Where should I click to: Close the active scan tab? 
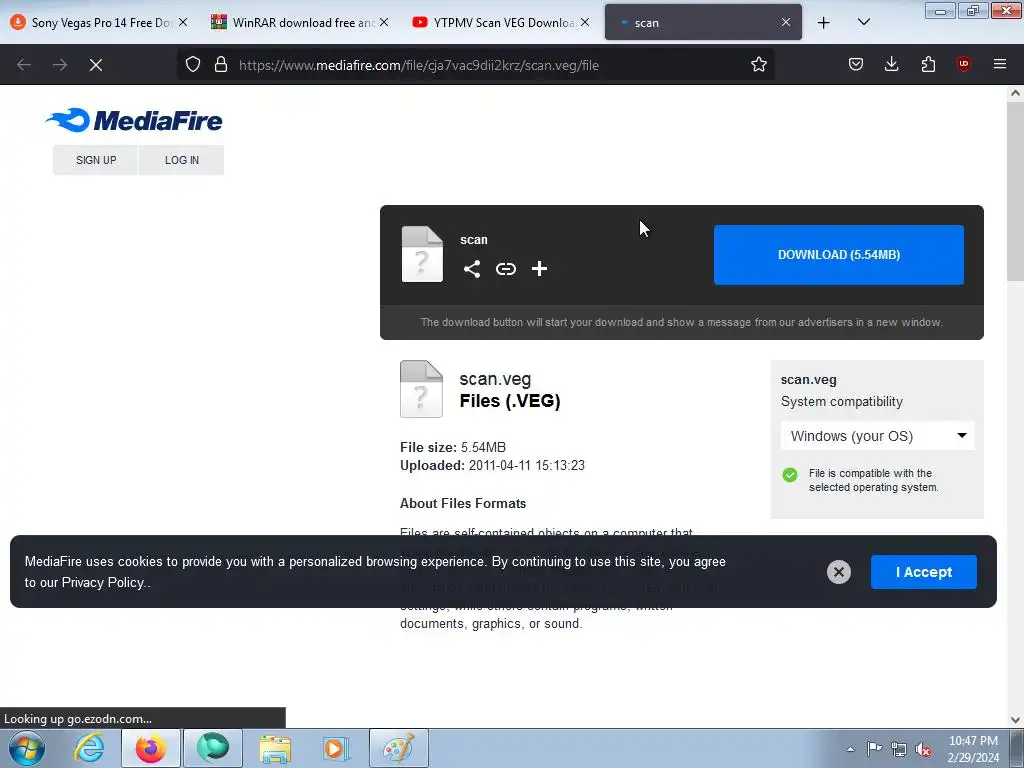pyautogui.click(x=786, y=22)
